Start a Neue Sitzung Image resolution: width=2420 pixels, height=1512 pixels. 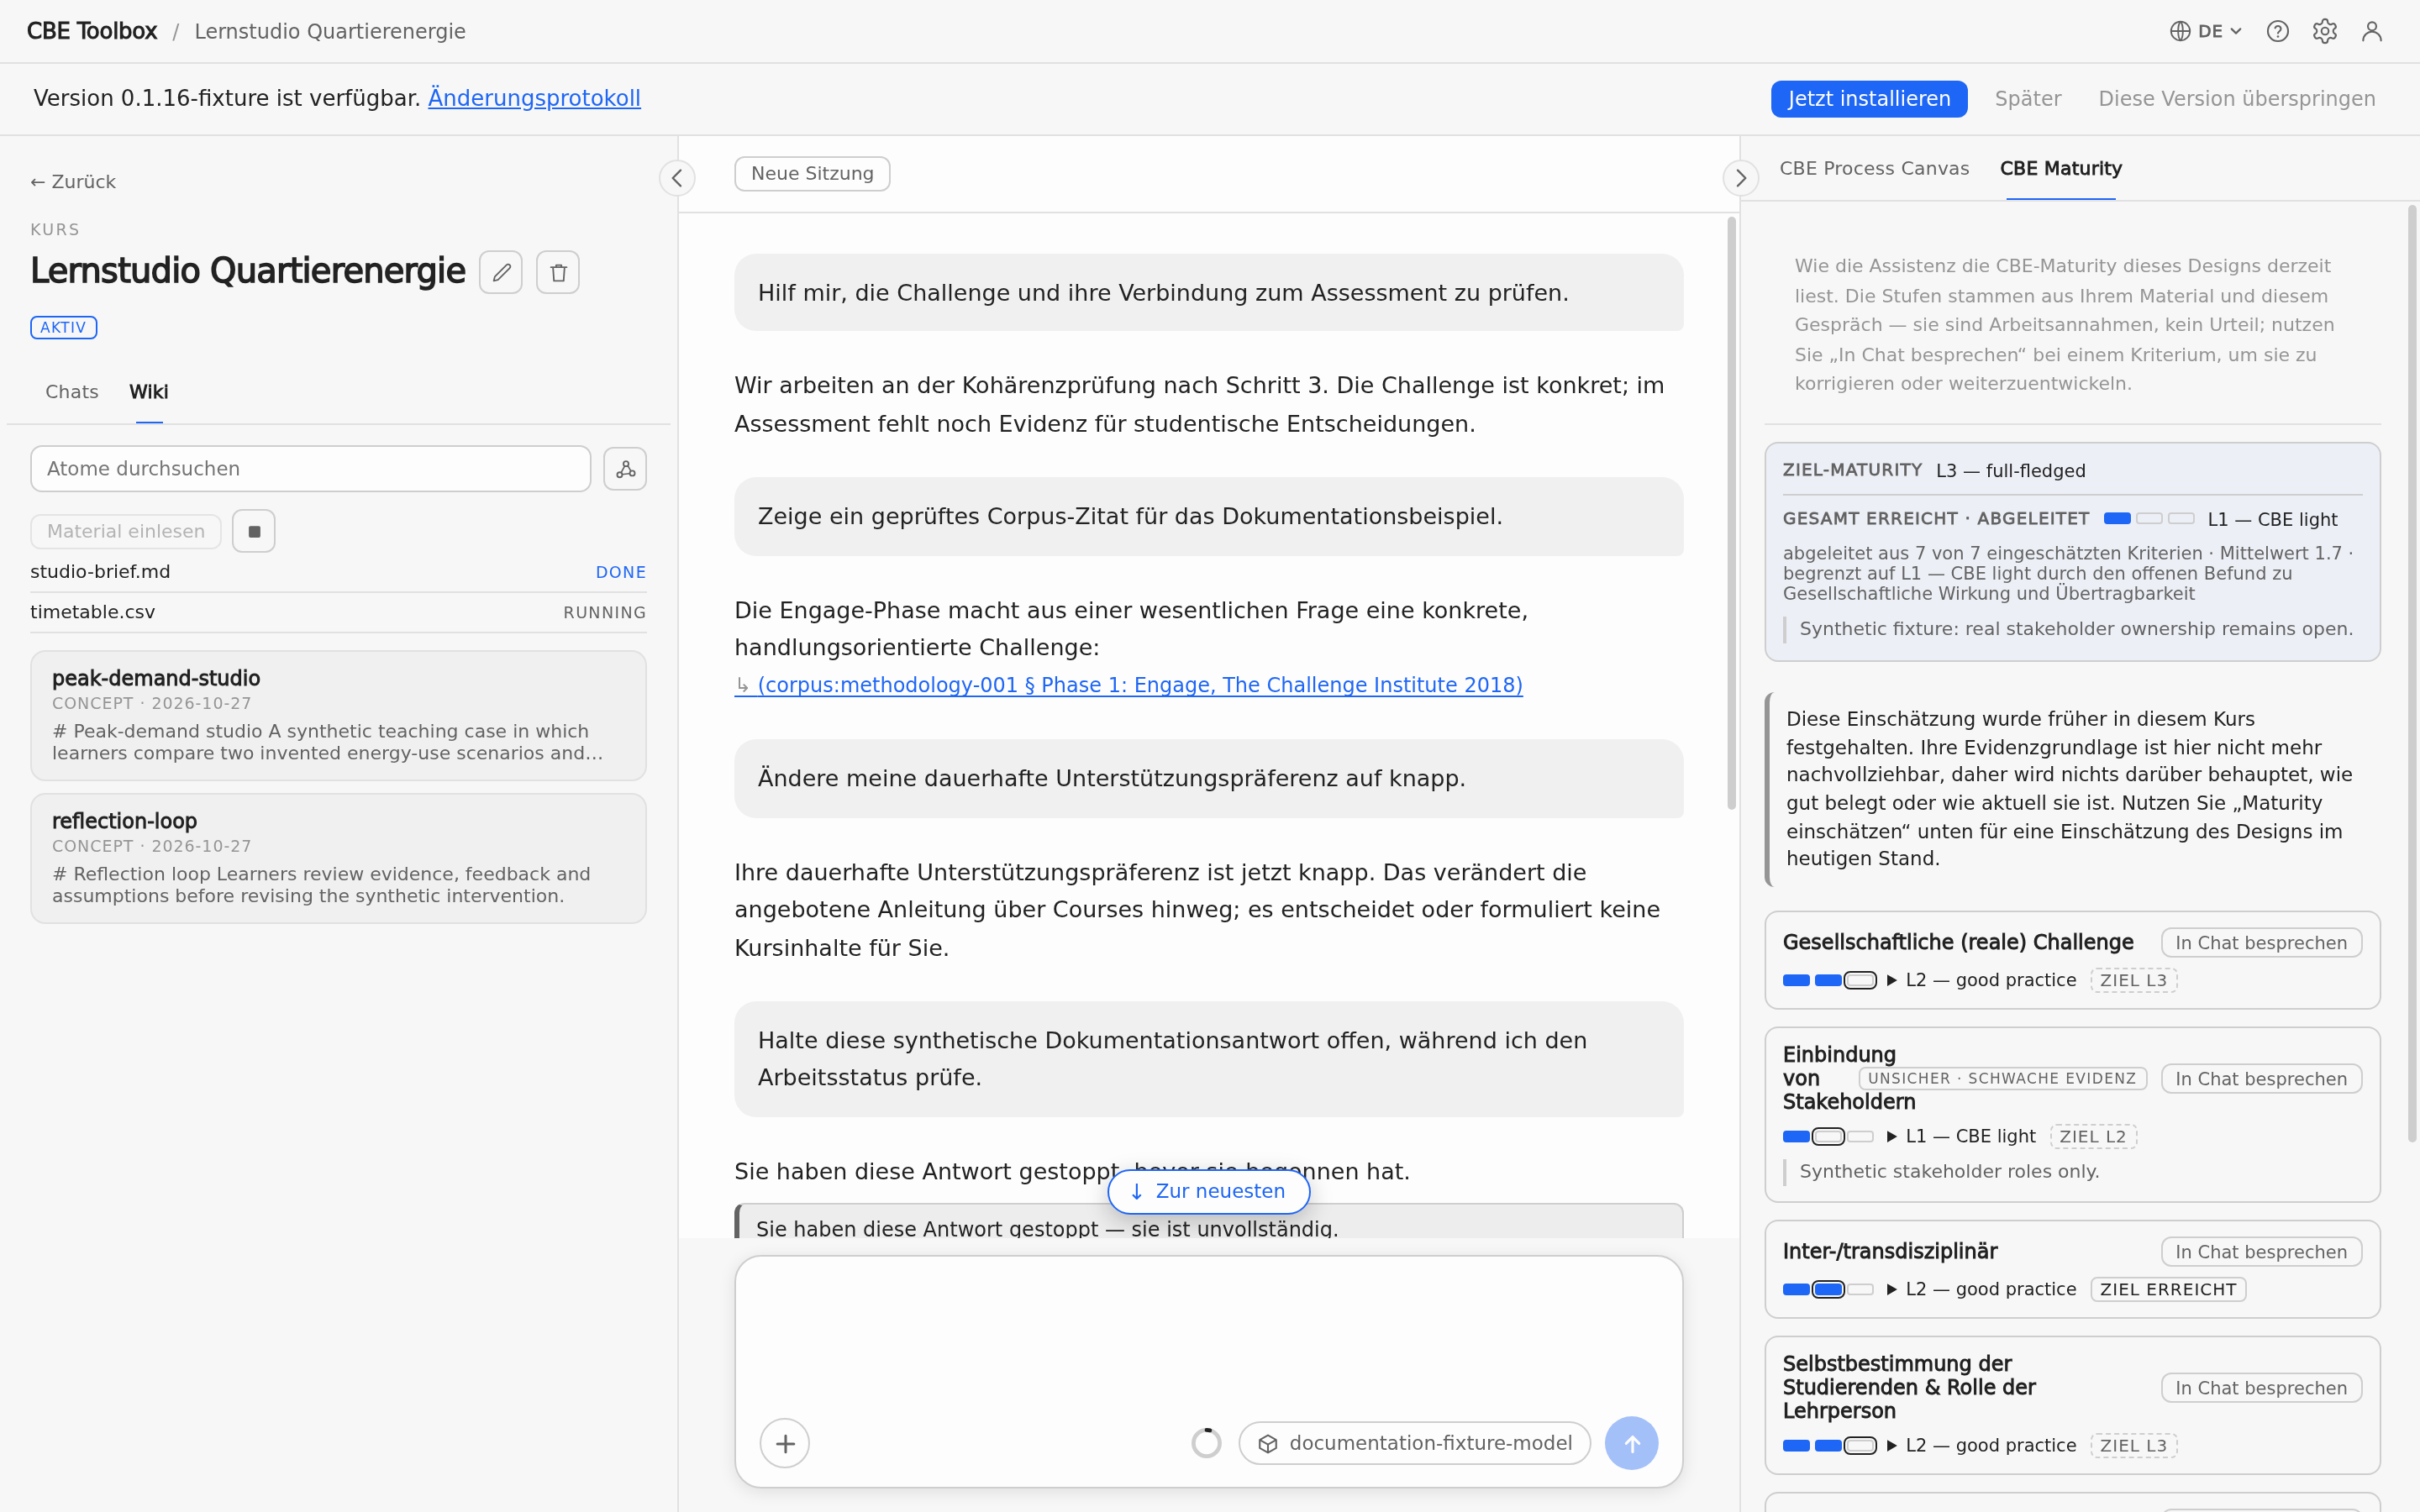click(812, 174)
